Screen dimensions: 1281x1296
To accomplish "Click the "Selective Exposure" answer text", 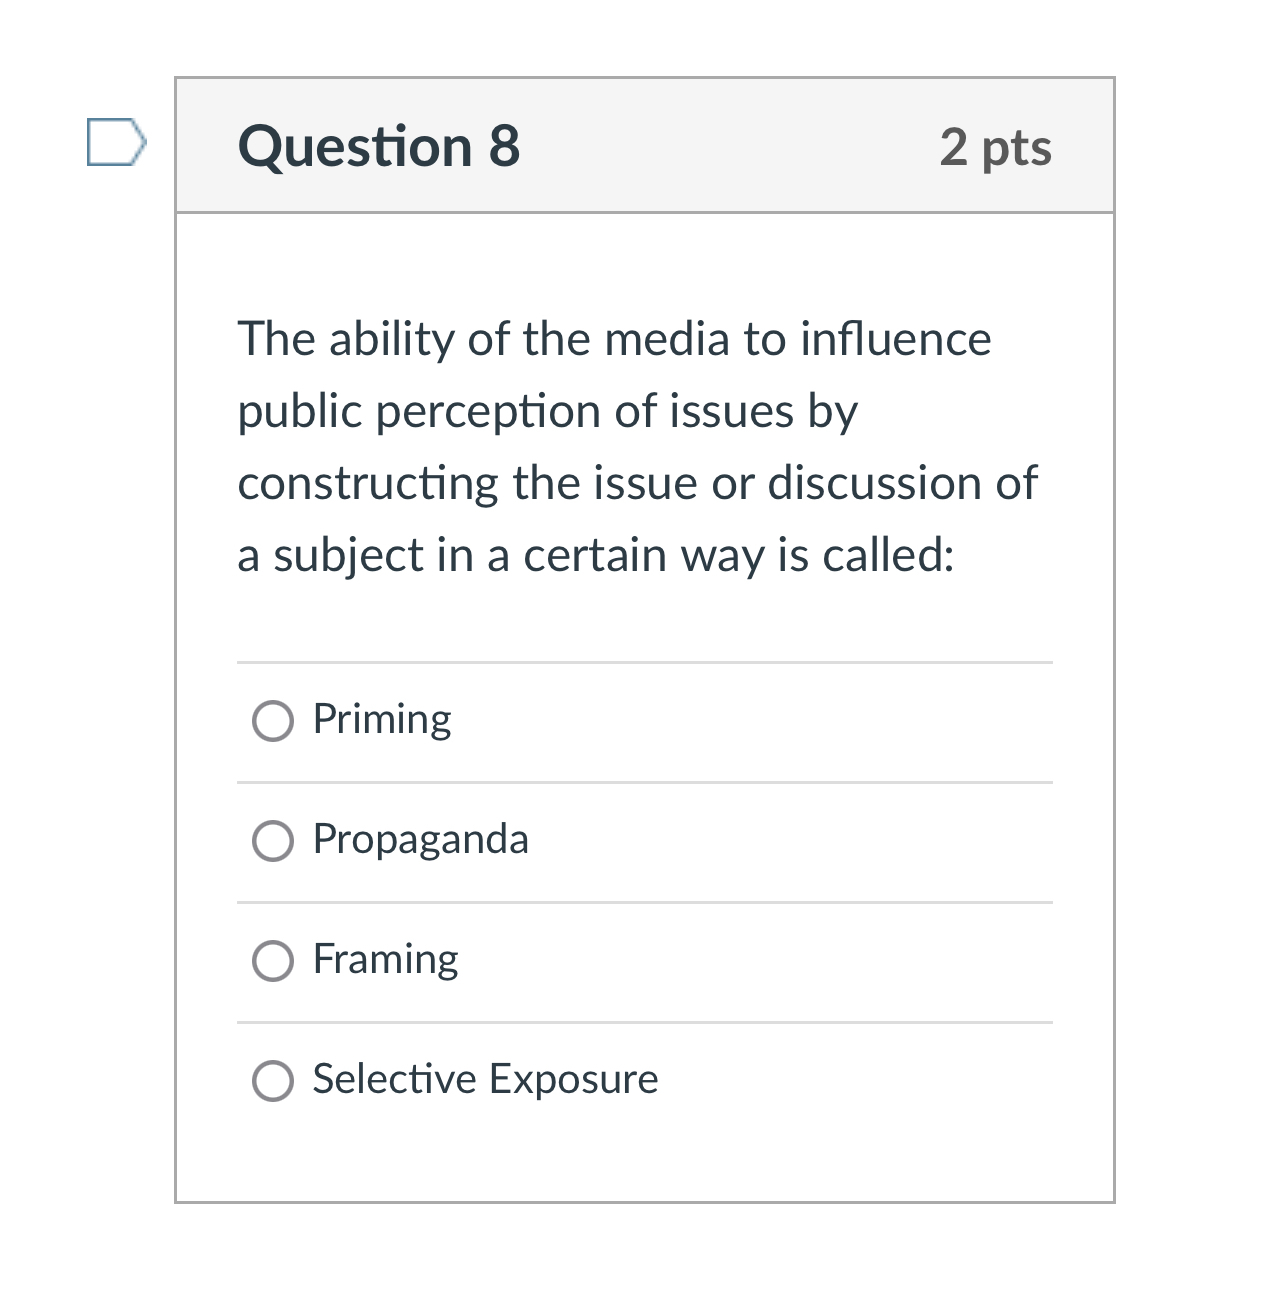I will pos(485,1080).
